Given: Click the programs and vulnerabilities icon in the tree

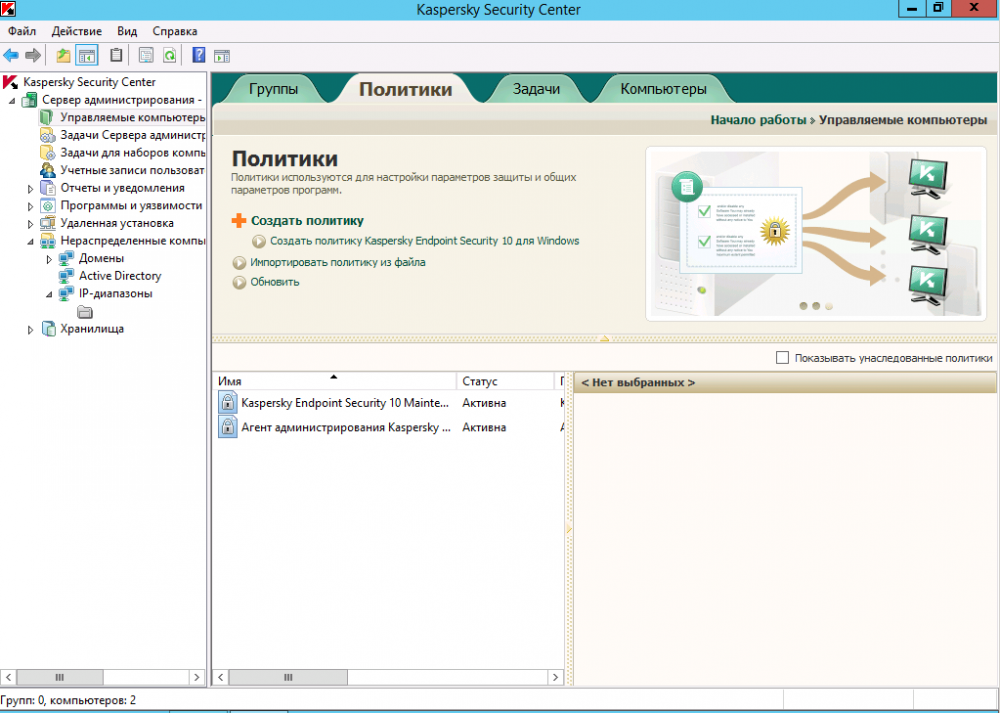Looking at the screenshot, I should [48, 205].
